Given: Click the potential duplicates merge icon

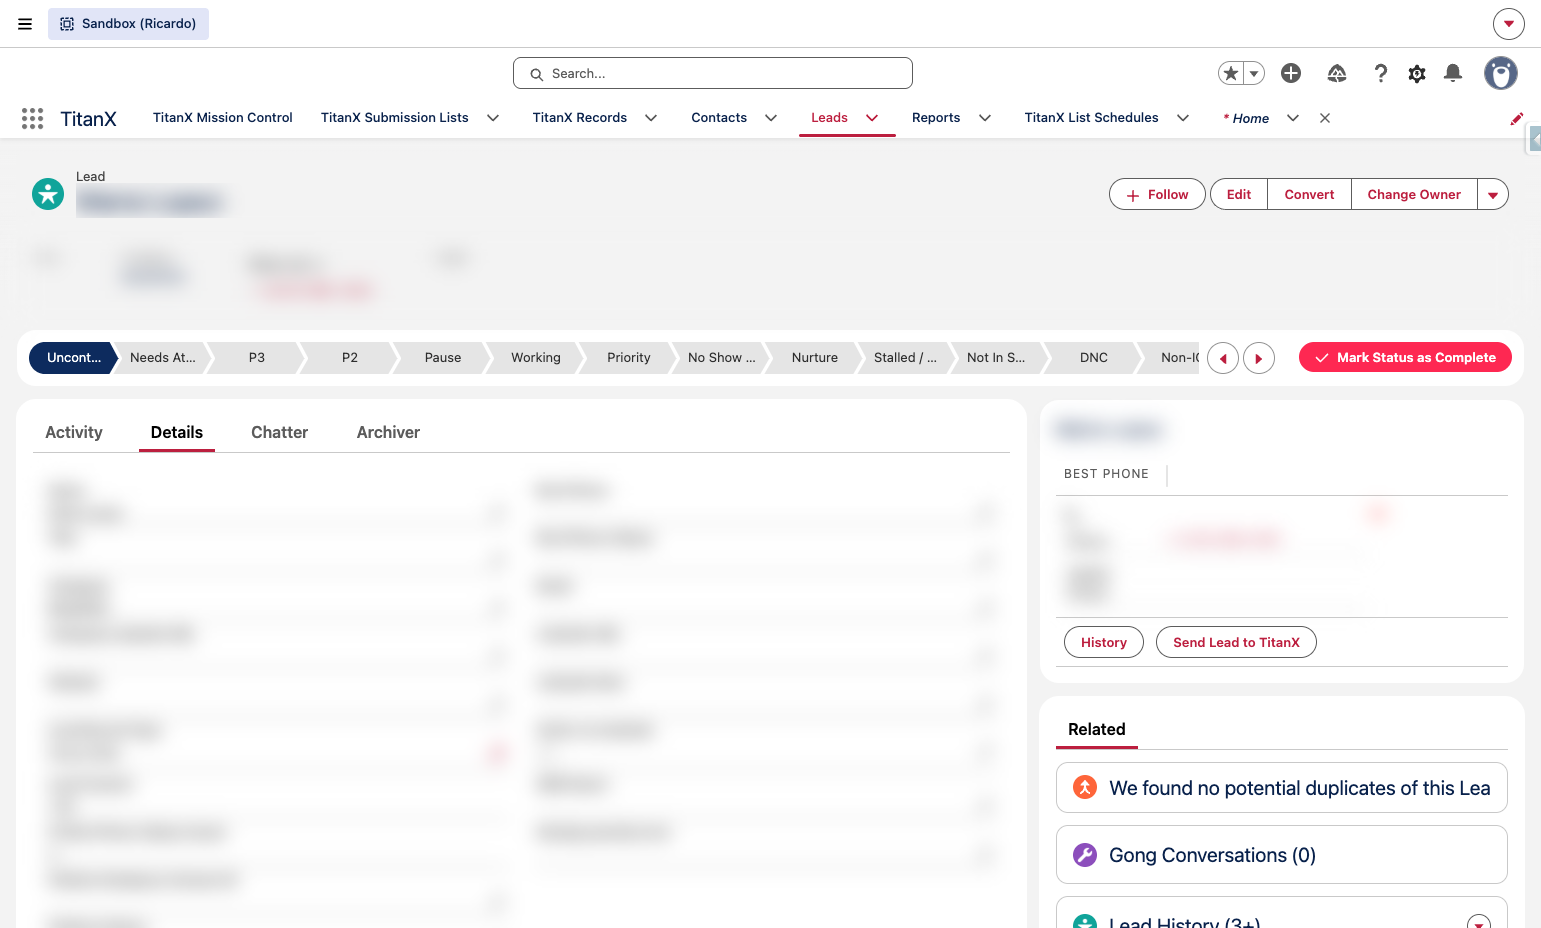Looking at the screenshot, I should 1085,787.
